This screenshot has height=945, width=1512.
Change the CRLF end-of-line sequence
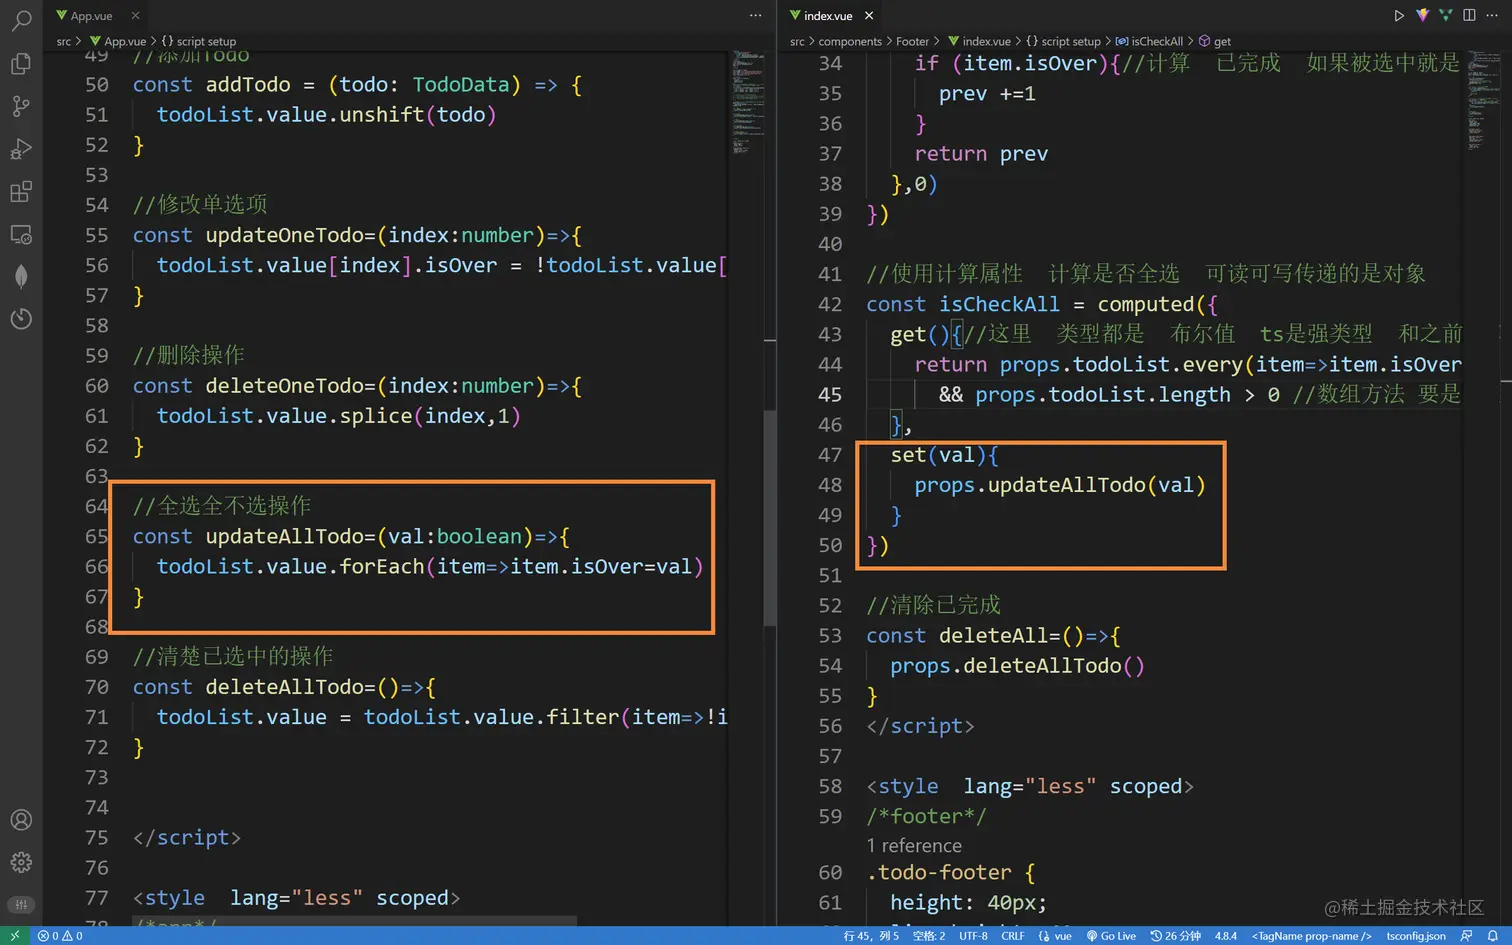pyautogui.click(x=1013, y=936)
